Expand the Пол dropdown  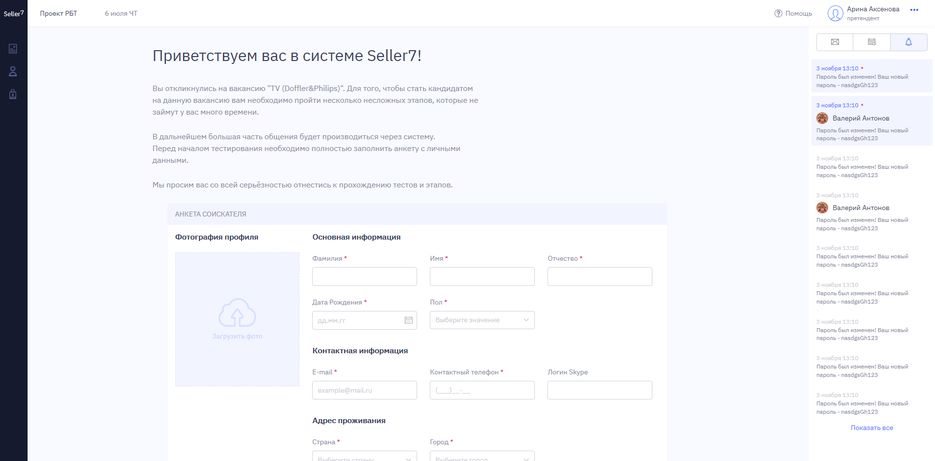(x=482, y=320)
